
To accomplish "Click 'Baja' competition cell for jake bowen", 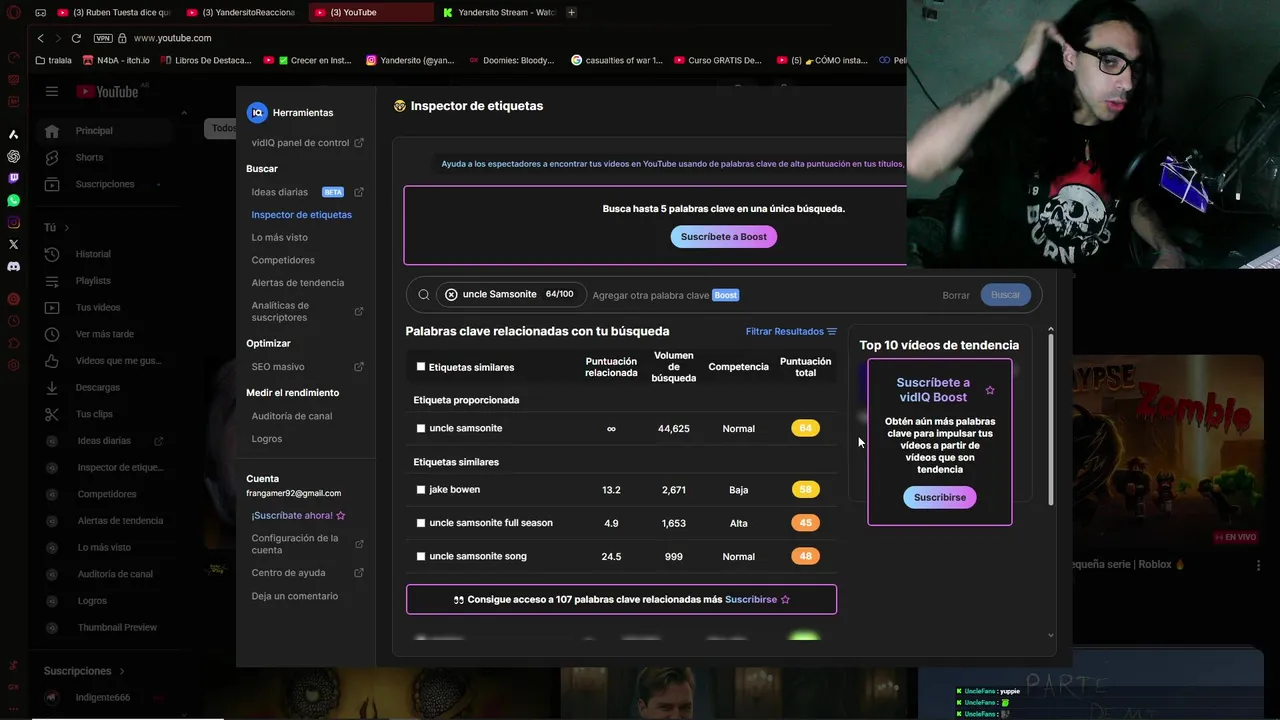I will 739,490.
